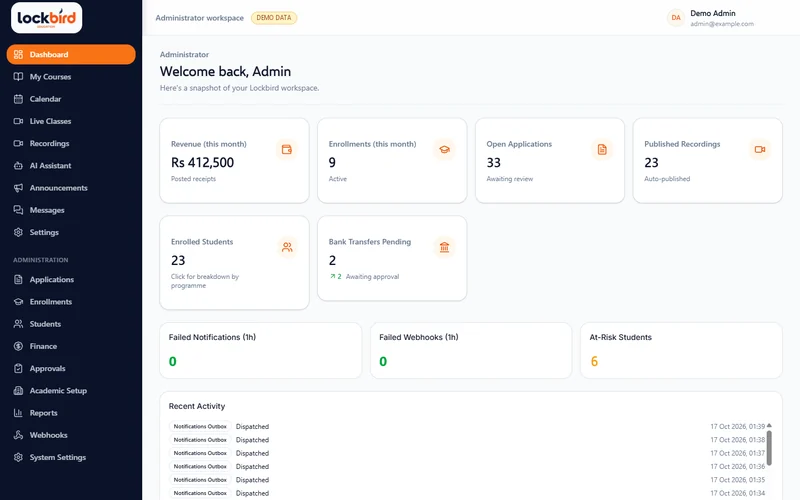Click the Open Applications count 33
The image size is (800, 500).
tap(493, 163)
